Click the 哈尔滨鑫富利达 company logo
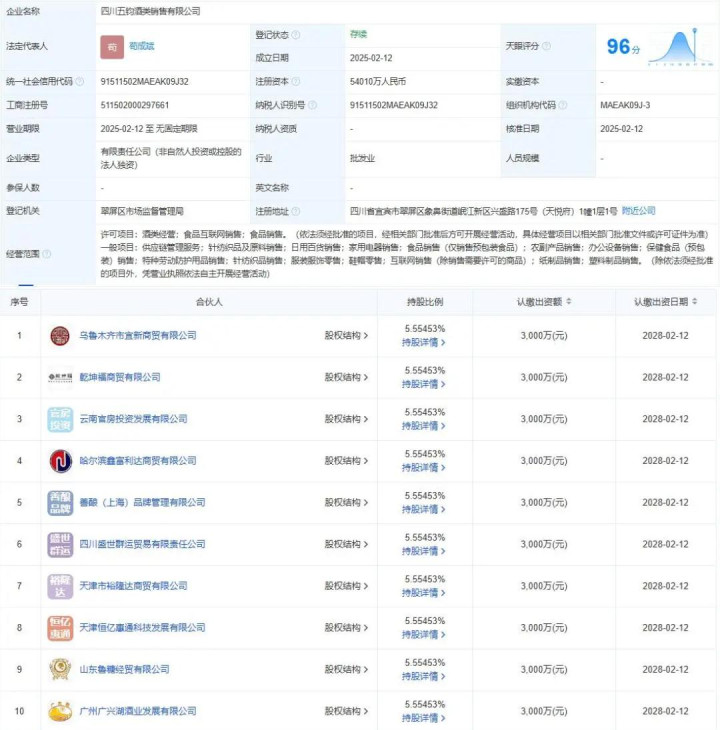720x730 pixels. click(x=61, y=461)
